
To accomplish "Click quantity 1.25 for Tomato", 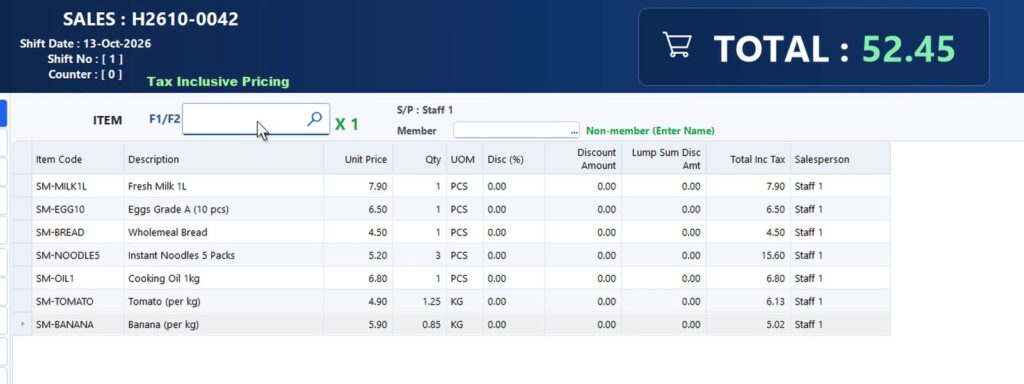I will coord(419,301).
